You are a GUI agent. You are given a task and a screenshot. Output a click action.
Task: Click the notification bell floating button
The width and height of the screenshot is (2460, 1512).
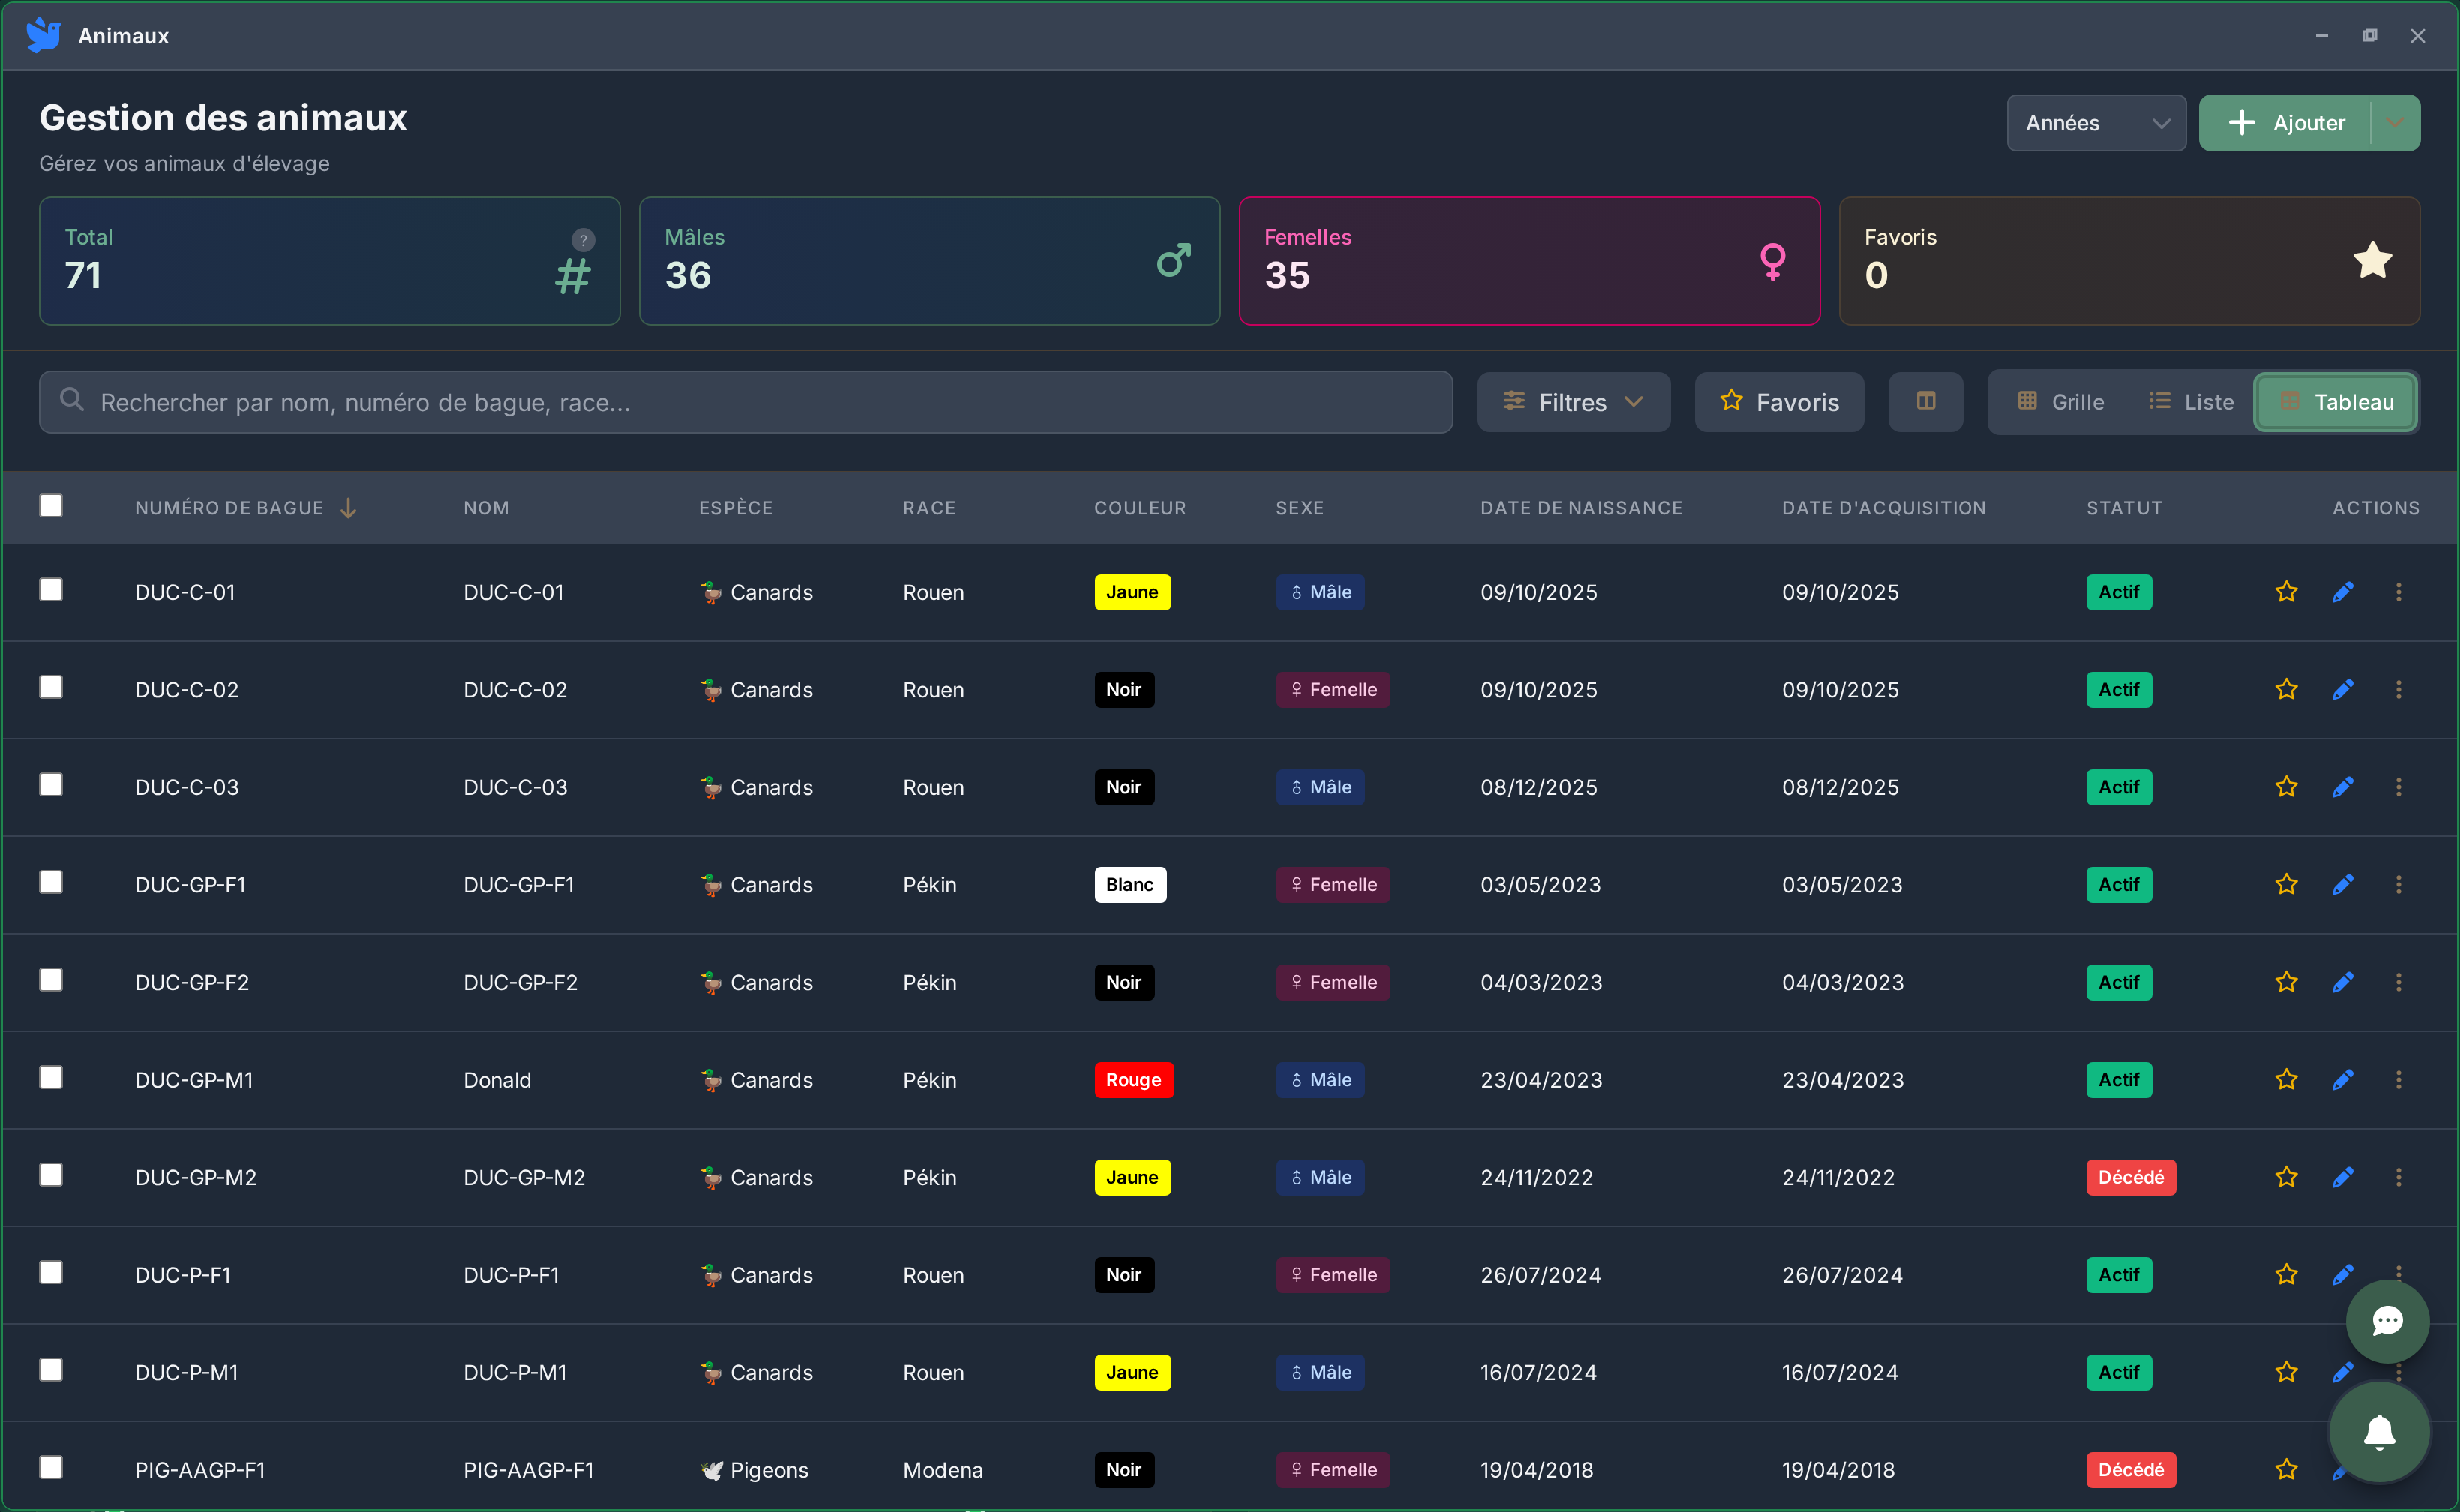point(2379,1432)
